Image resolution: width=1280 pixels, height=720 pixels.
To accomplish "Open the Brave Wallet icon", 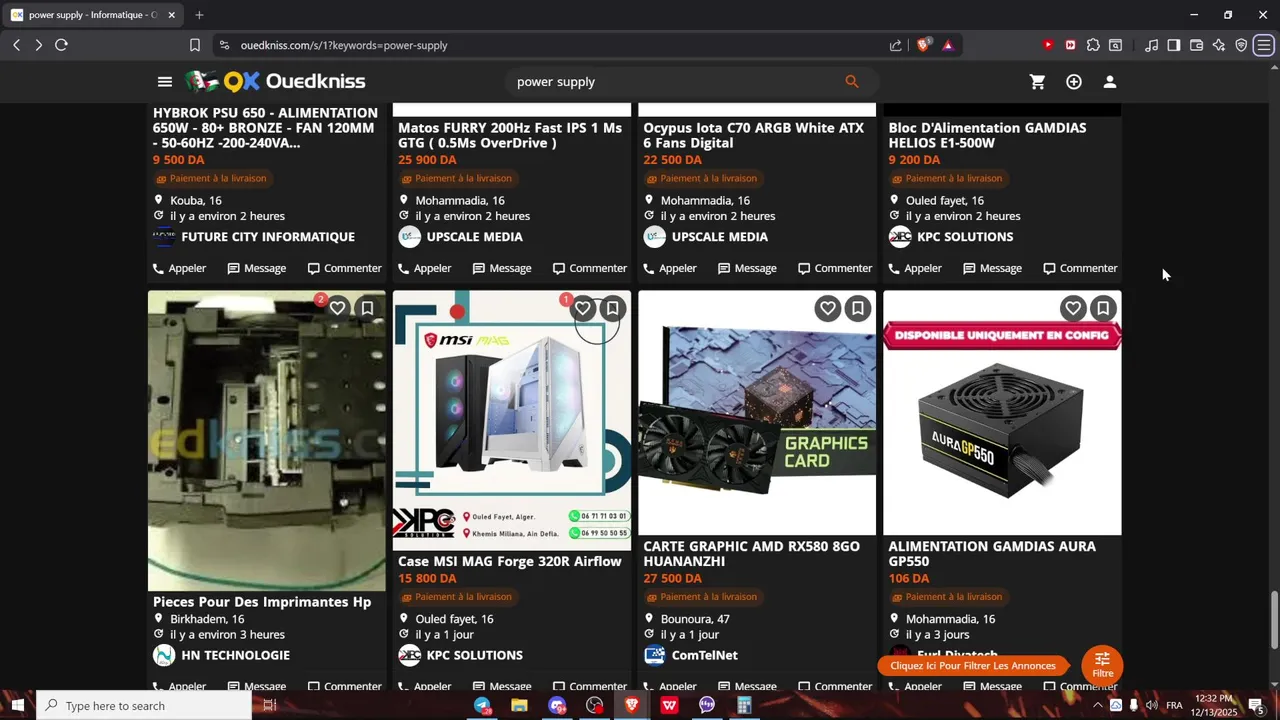I will (1196, 45).
